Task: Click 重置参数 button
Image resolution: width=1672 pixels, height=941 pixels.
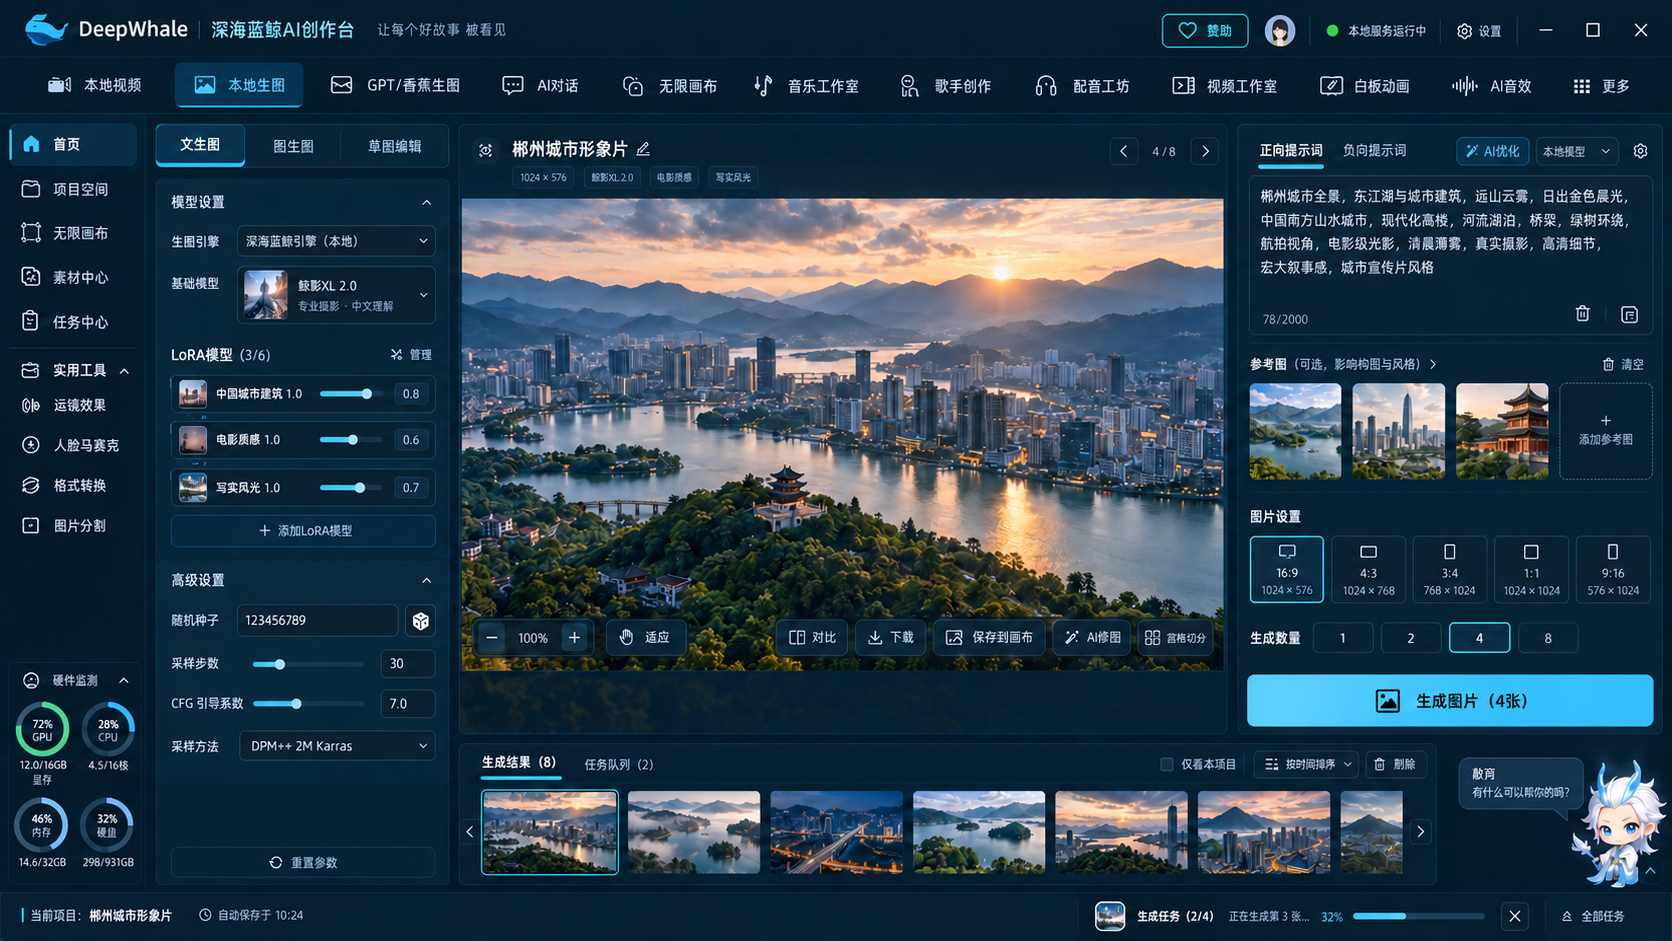Action: point(303,863)
